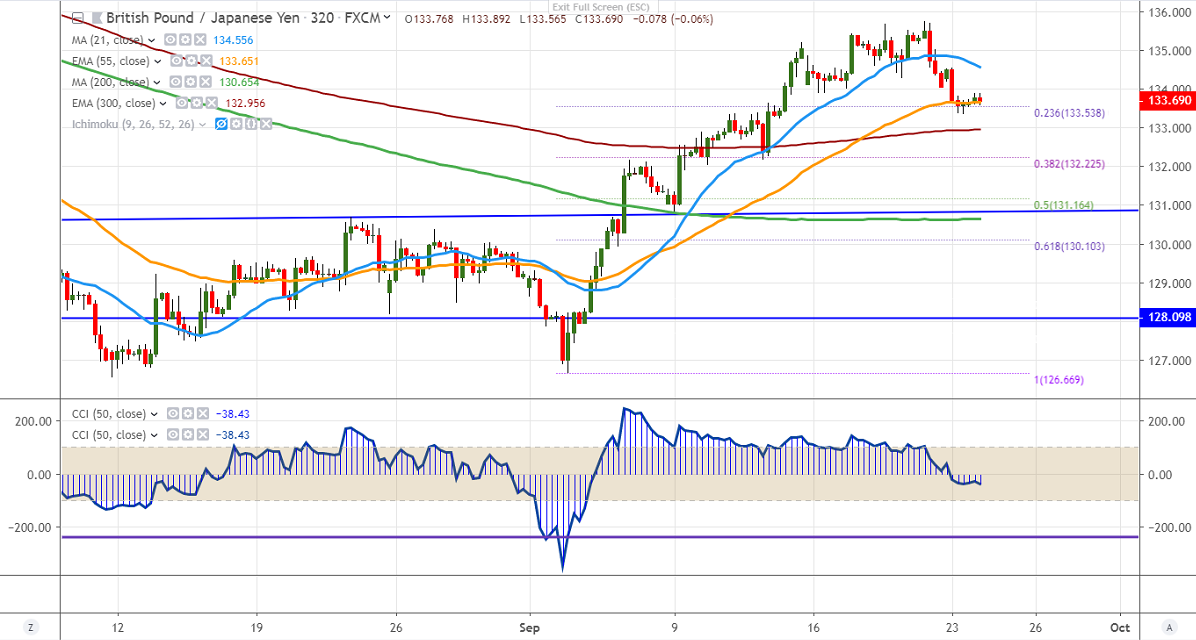Click the MA 200 value 130.654
Screen dimensions: 1196x640
tap(239, 82)
